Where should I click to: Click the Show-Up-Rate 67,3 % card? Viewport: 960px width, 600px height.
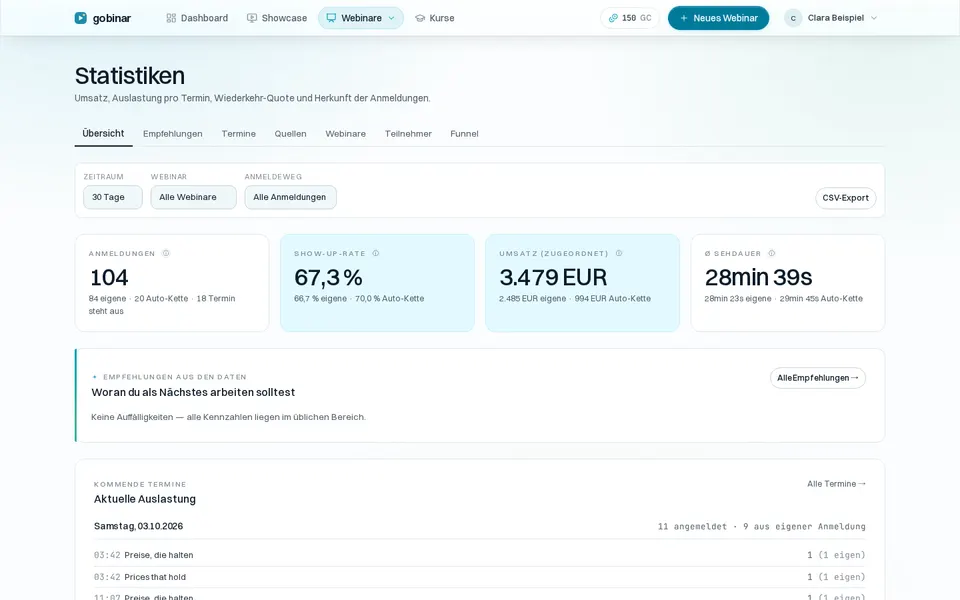pyautogui.click(x=377, y=283)
